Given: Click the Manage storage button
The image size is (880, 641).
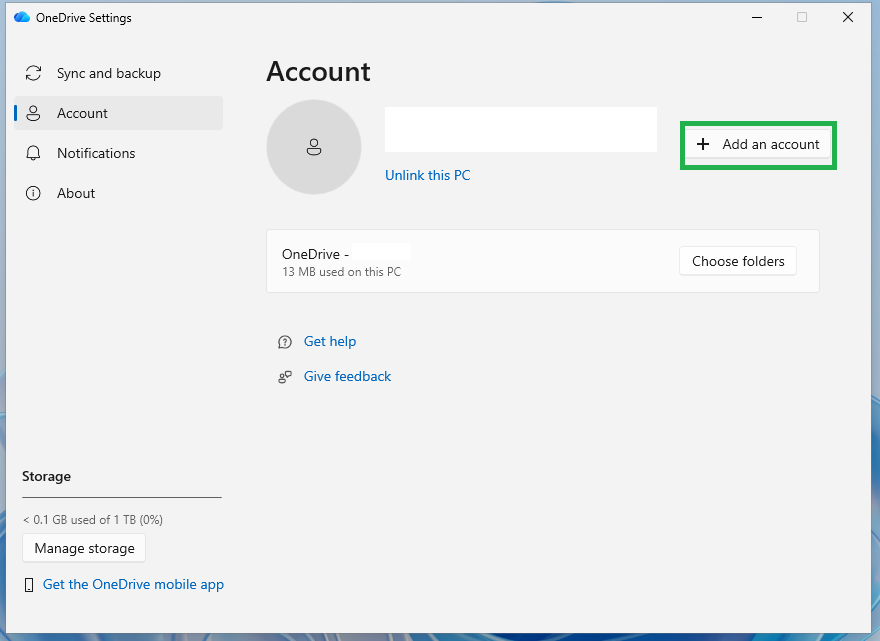Looking at the screenshot, I should (x=84, y=548).
